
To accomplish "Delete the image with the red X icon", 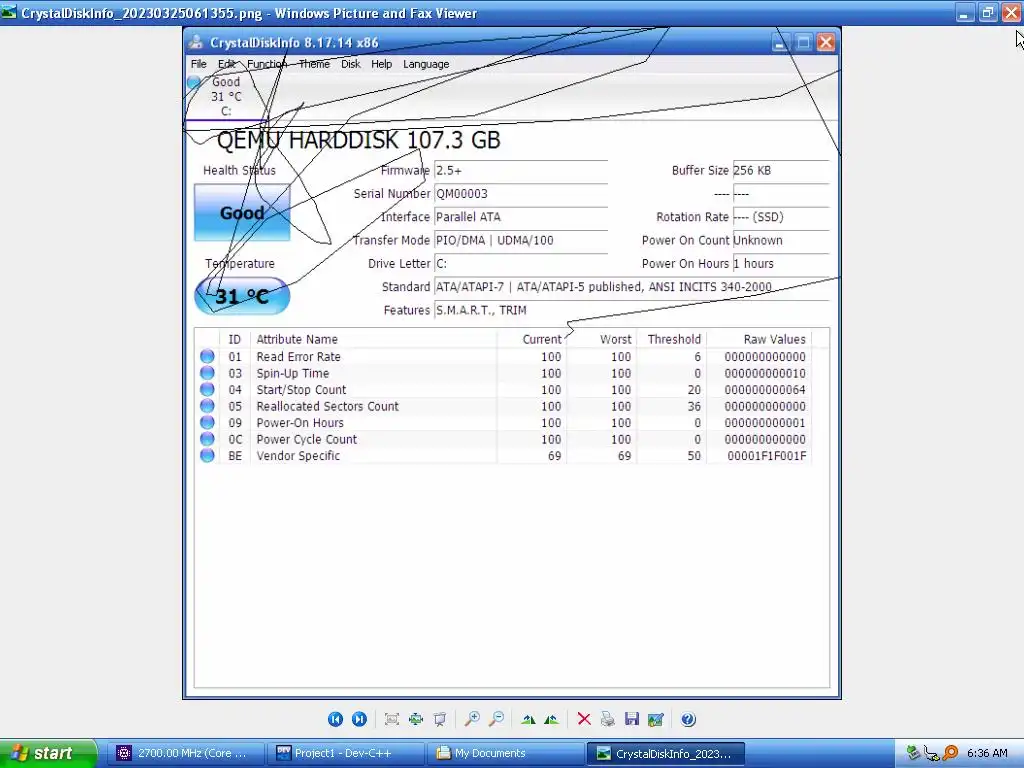I will [584, 719].
